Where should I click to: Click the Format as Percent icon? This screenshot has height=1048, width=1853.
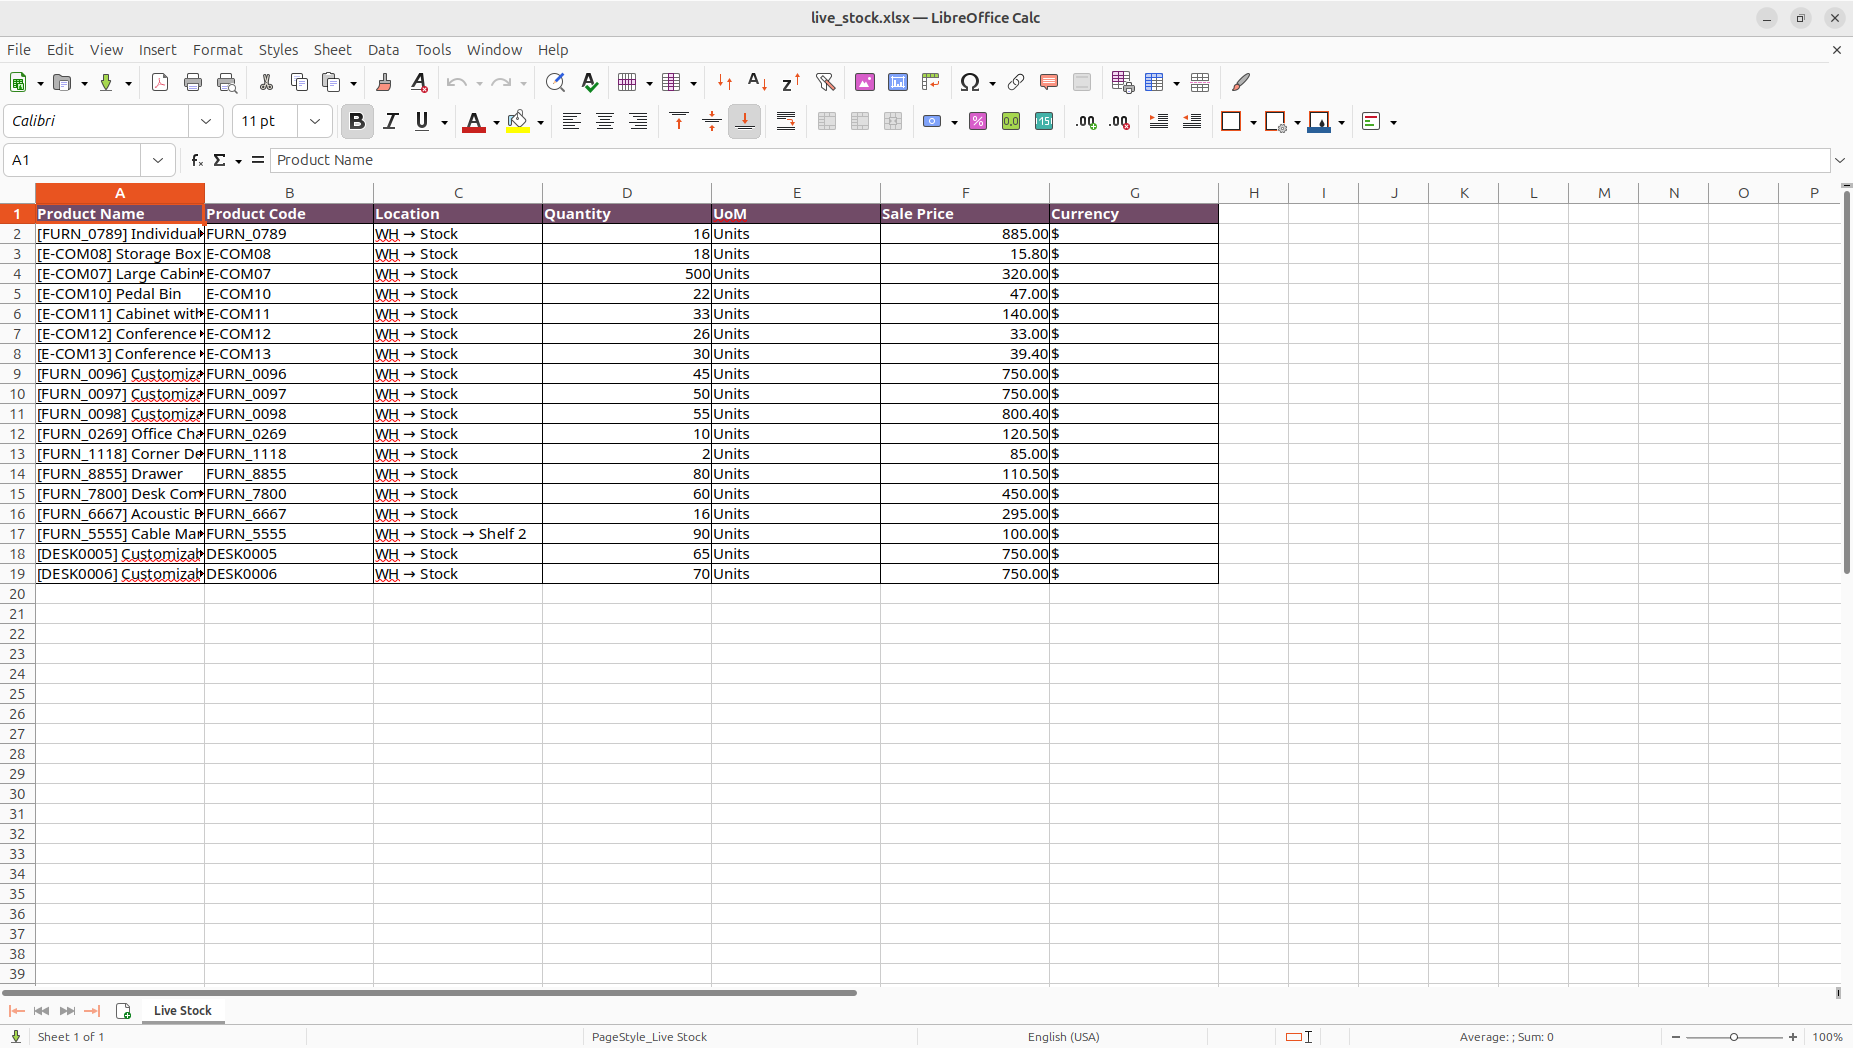click(x=978, y=121)
